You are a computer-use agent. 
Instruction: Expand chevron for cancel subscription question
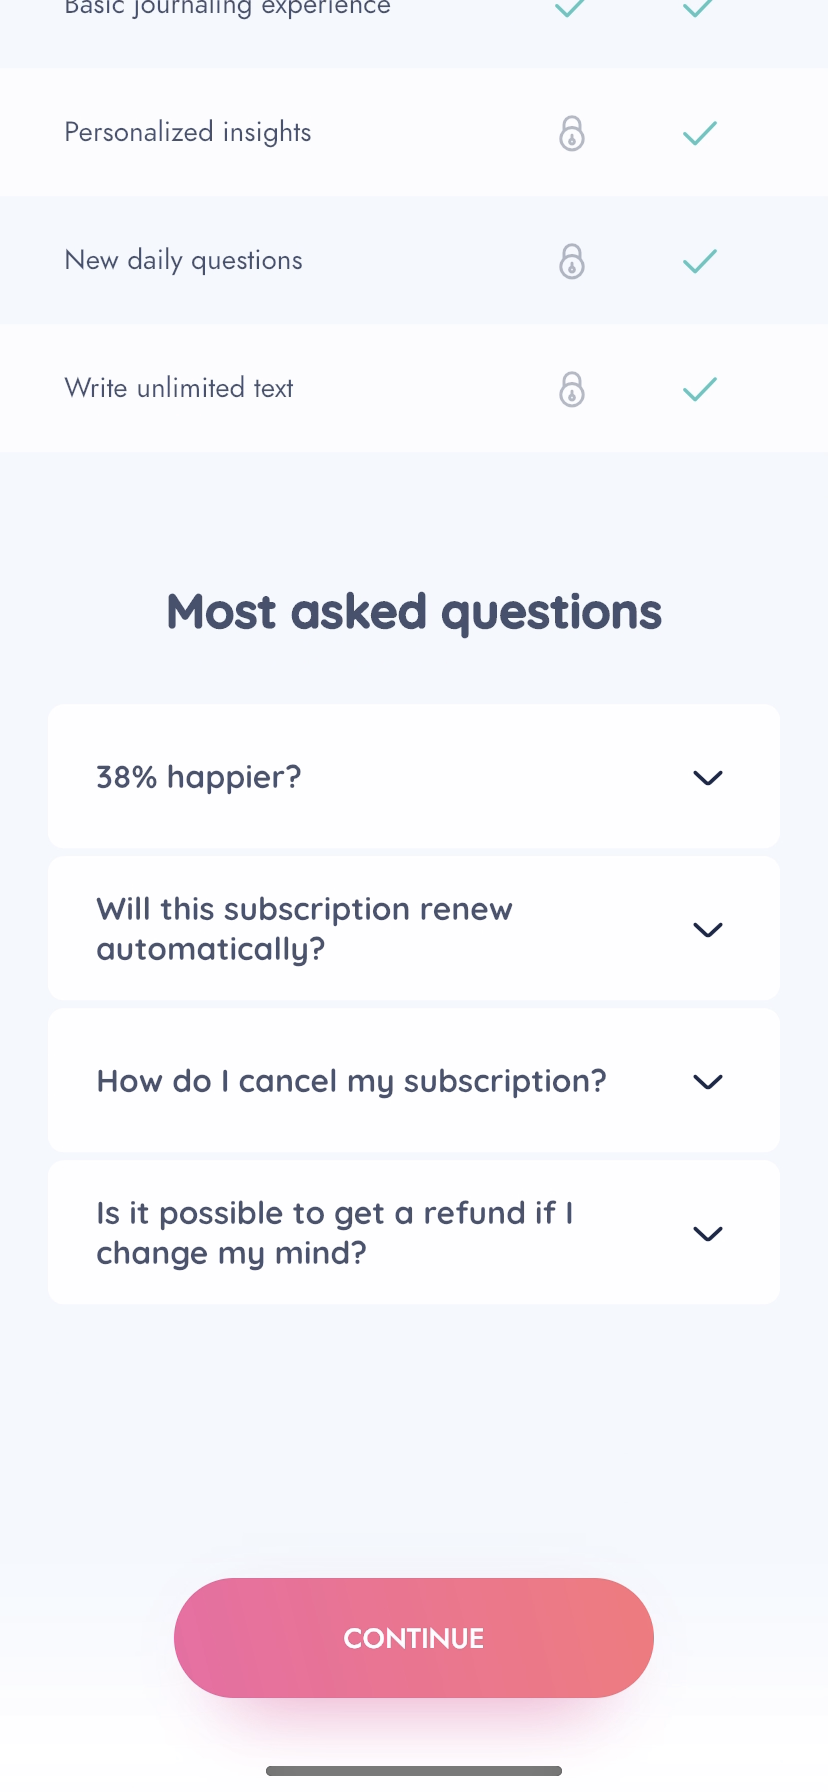click(708, 1082)
